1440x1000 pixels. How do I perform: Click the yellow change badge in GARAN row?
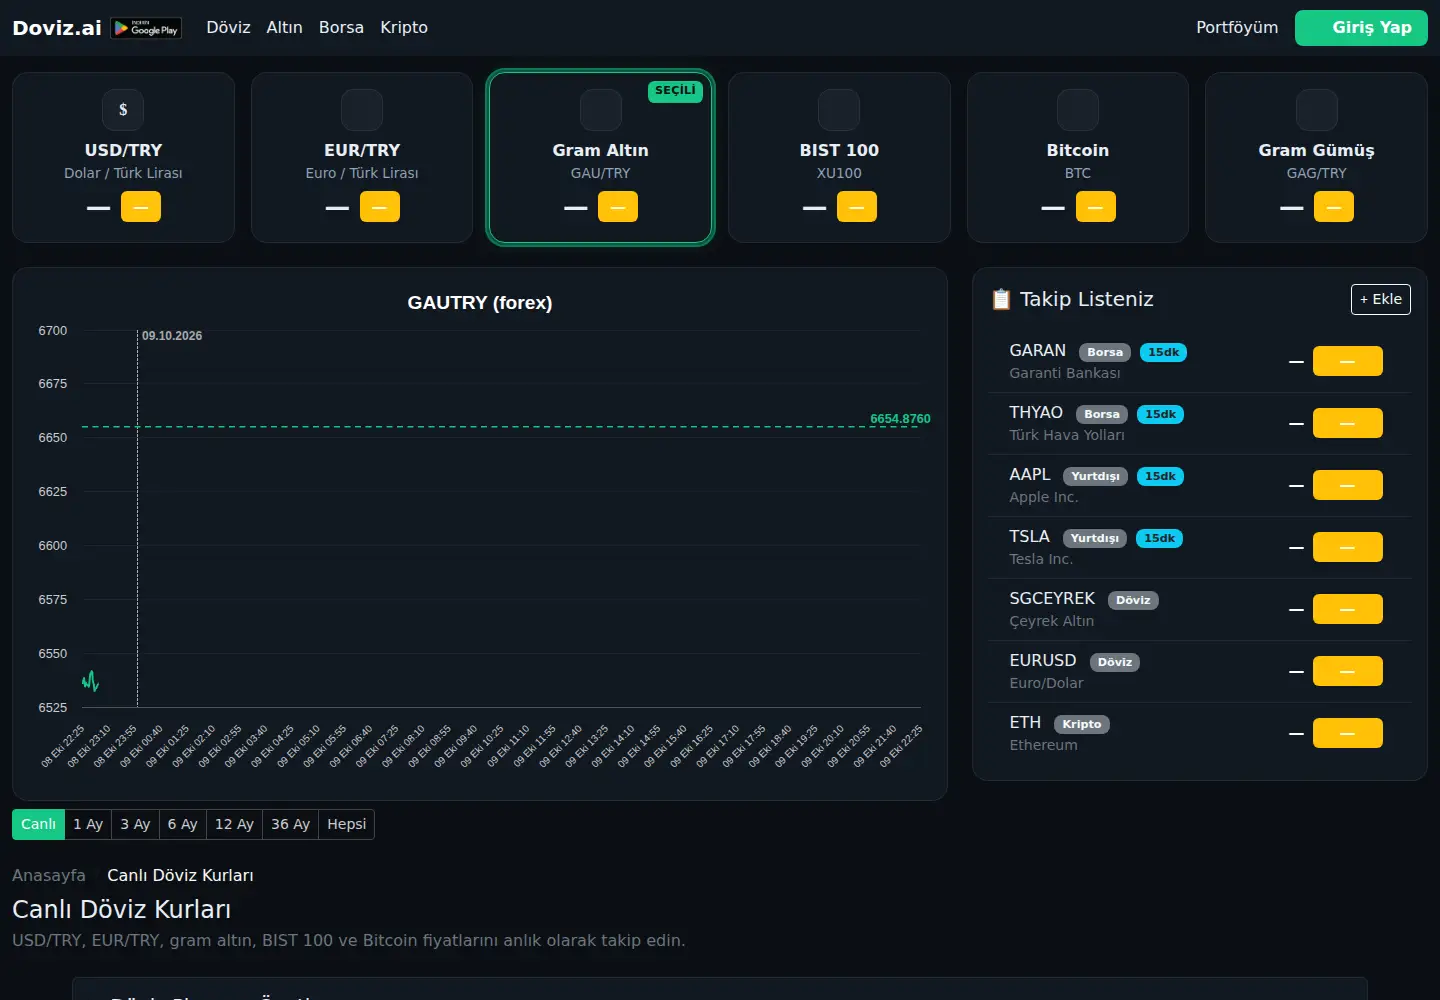[1347, 361]
